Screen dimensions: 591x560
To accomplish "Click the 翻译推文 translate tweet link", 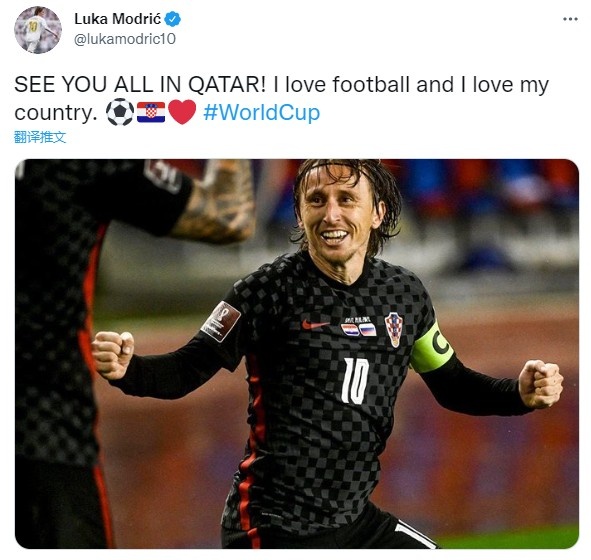I will click(x=40, y=137).
